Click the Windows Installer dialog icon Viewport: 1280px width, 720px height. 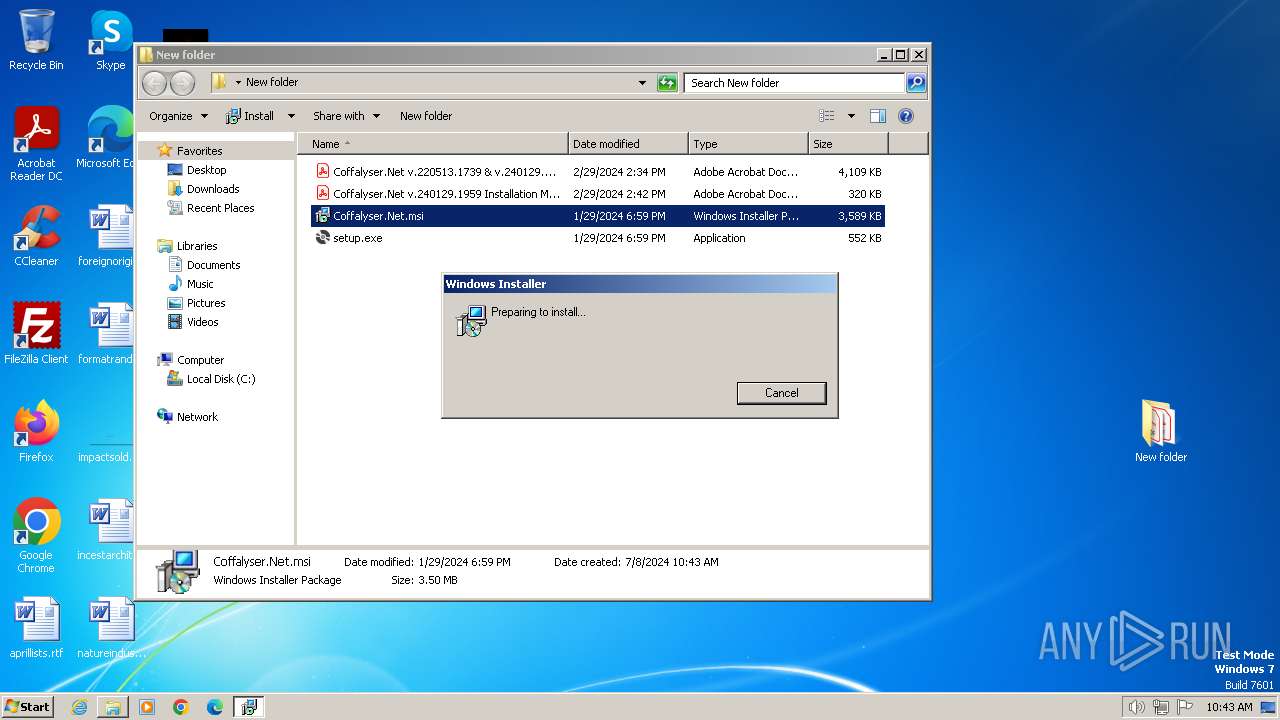(470, 320)
